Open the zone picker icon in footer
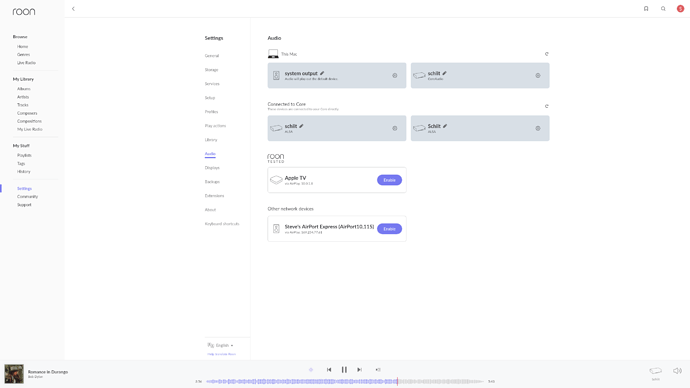This screenshot has width=690, height=388. 656,371
